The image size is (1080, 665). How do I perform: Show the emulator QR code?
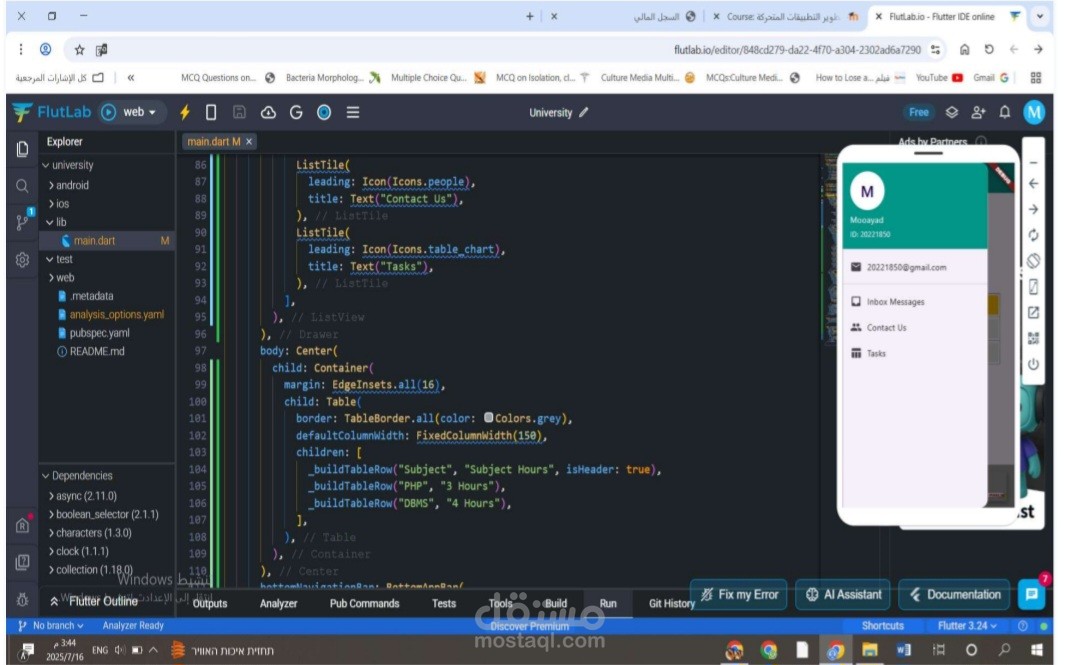pos(1033,338)
